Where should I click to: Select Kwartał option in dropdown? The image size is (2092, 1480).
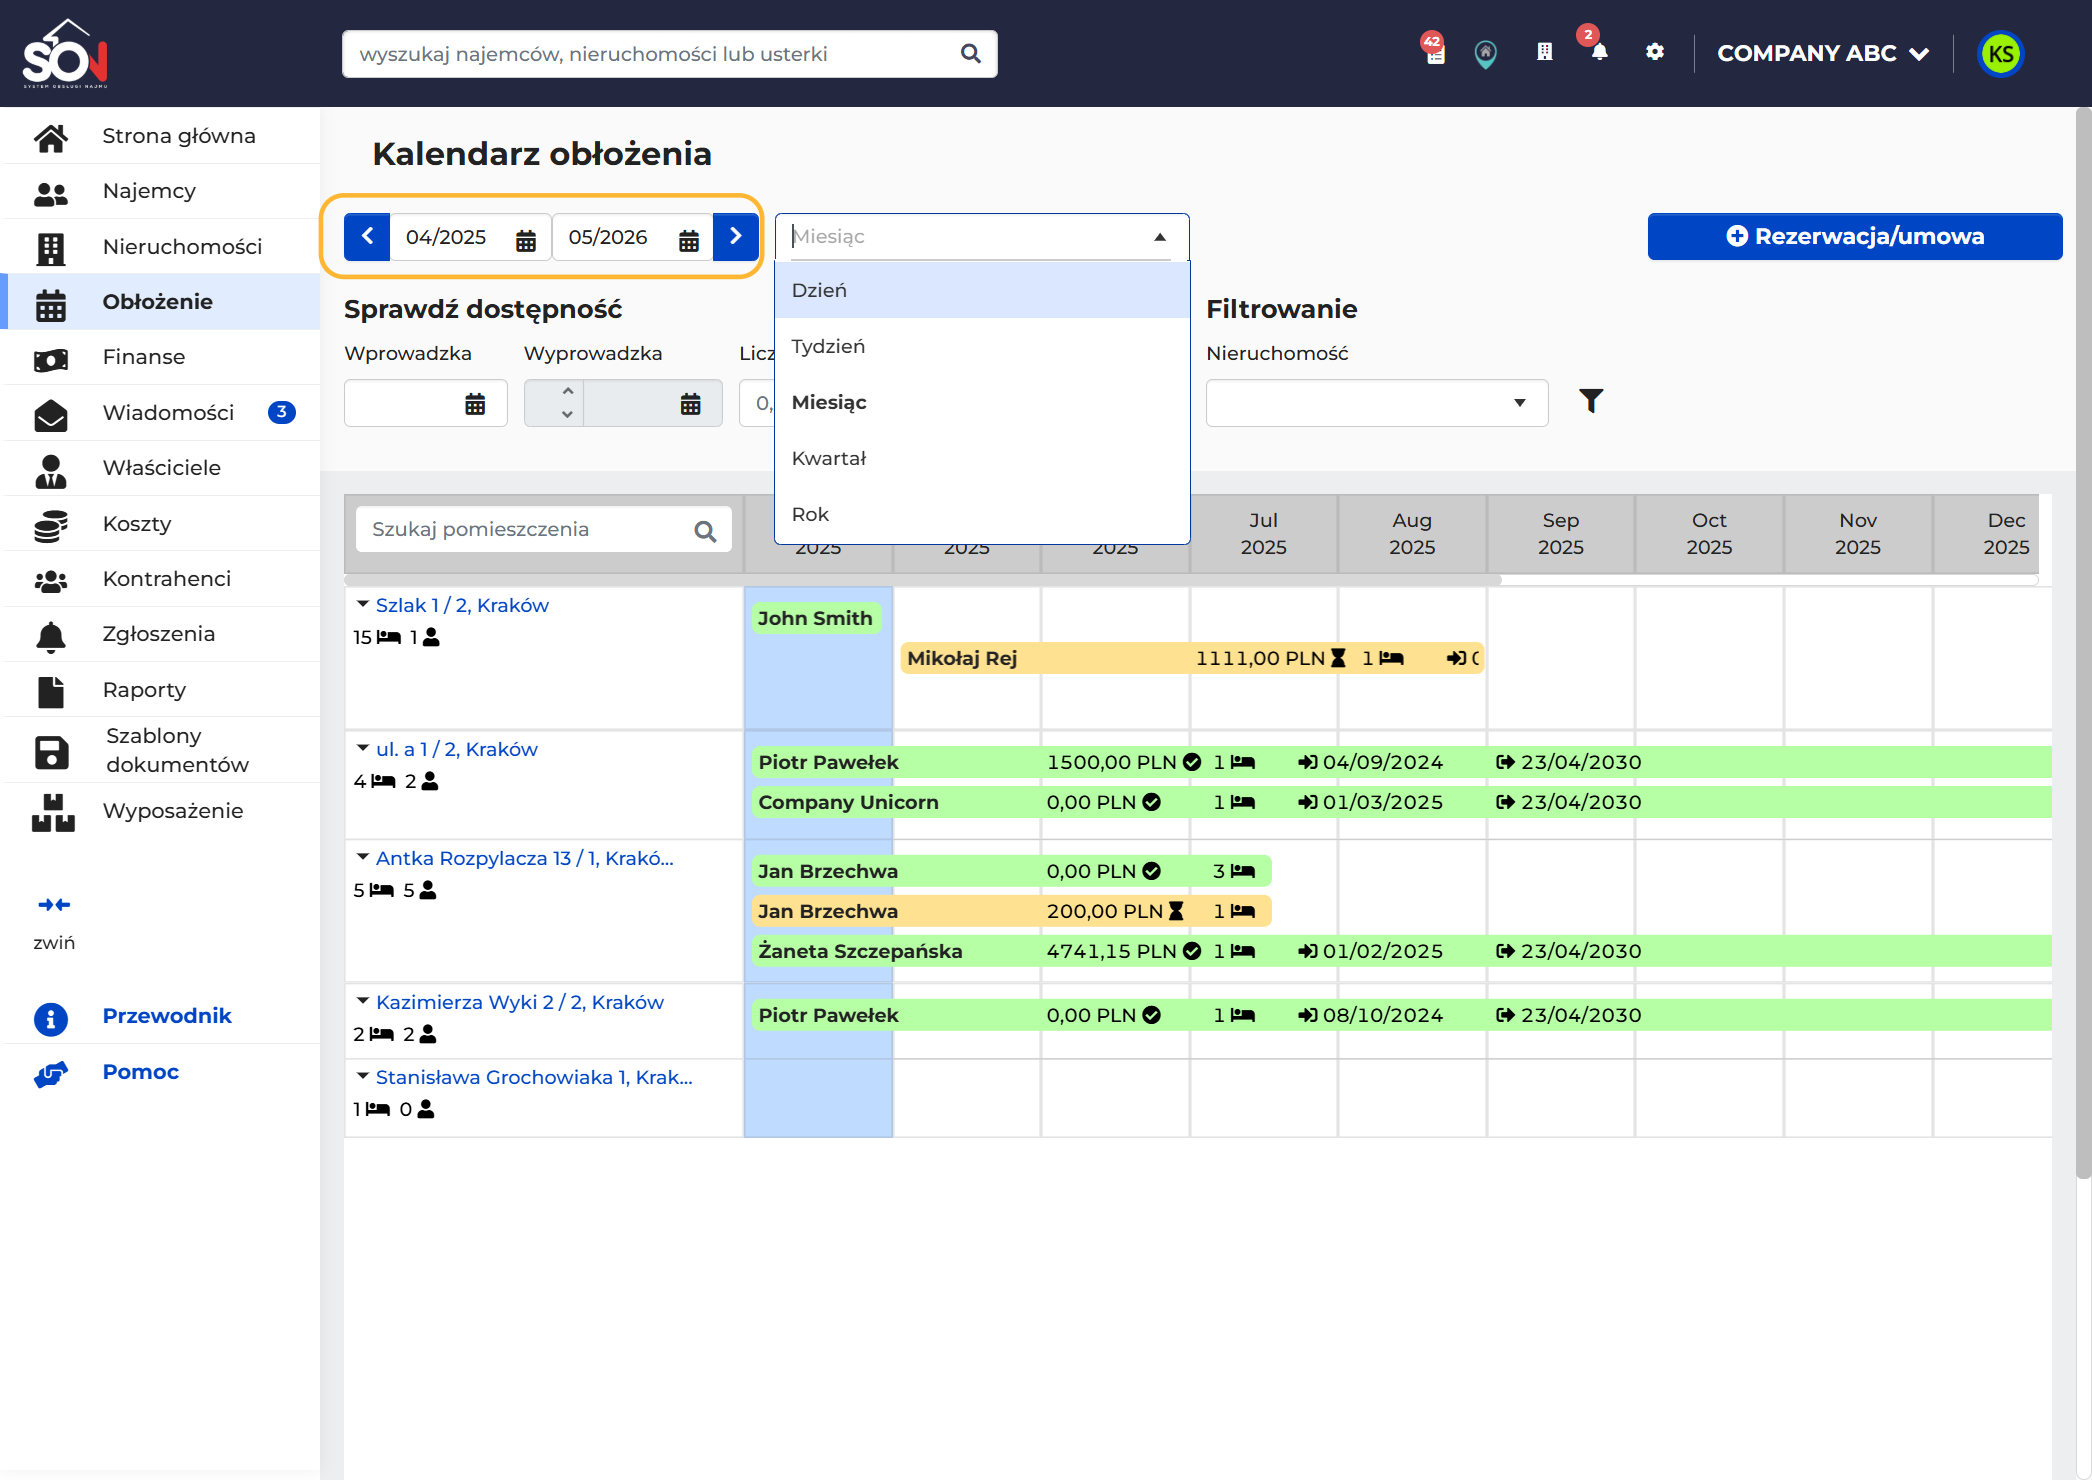[982, 458]
